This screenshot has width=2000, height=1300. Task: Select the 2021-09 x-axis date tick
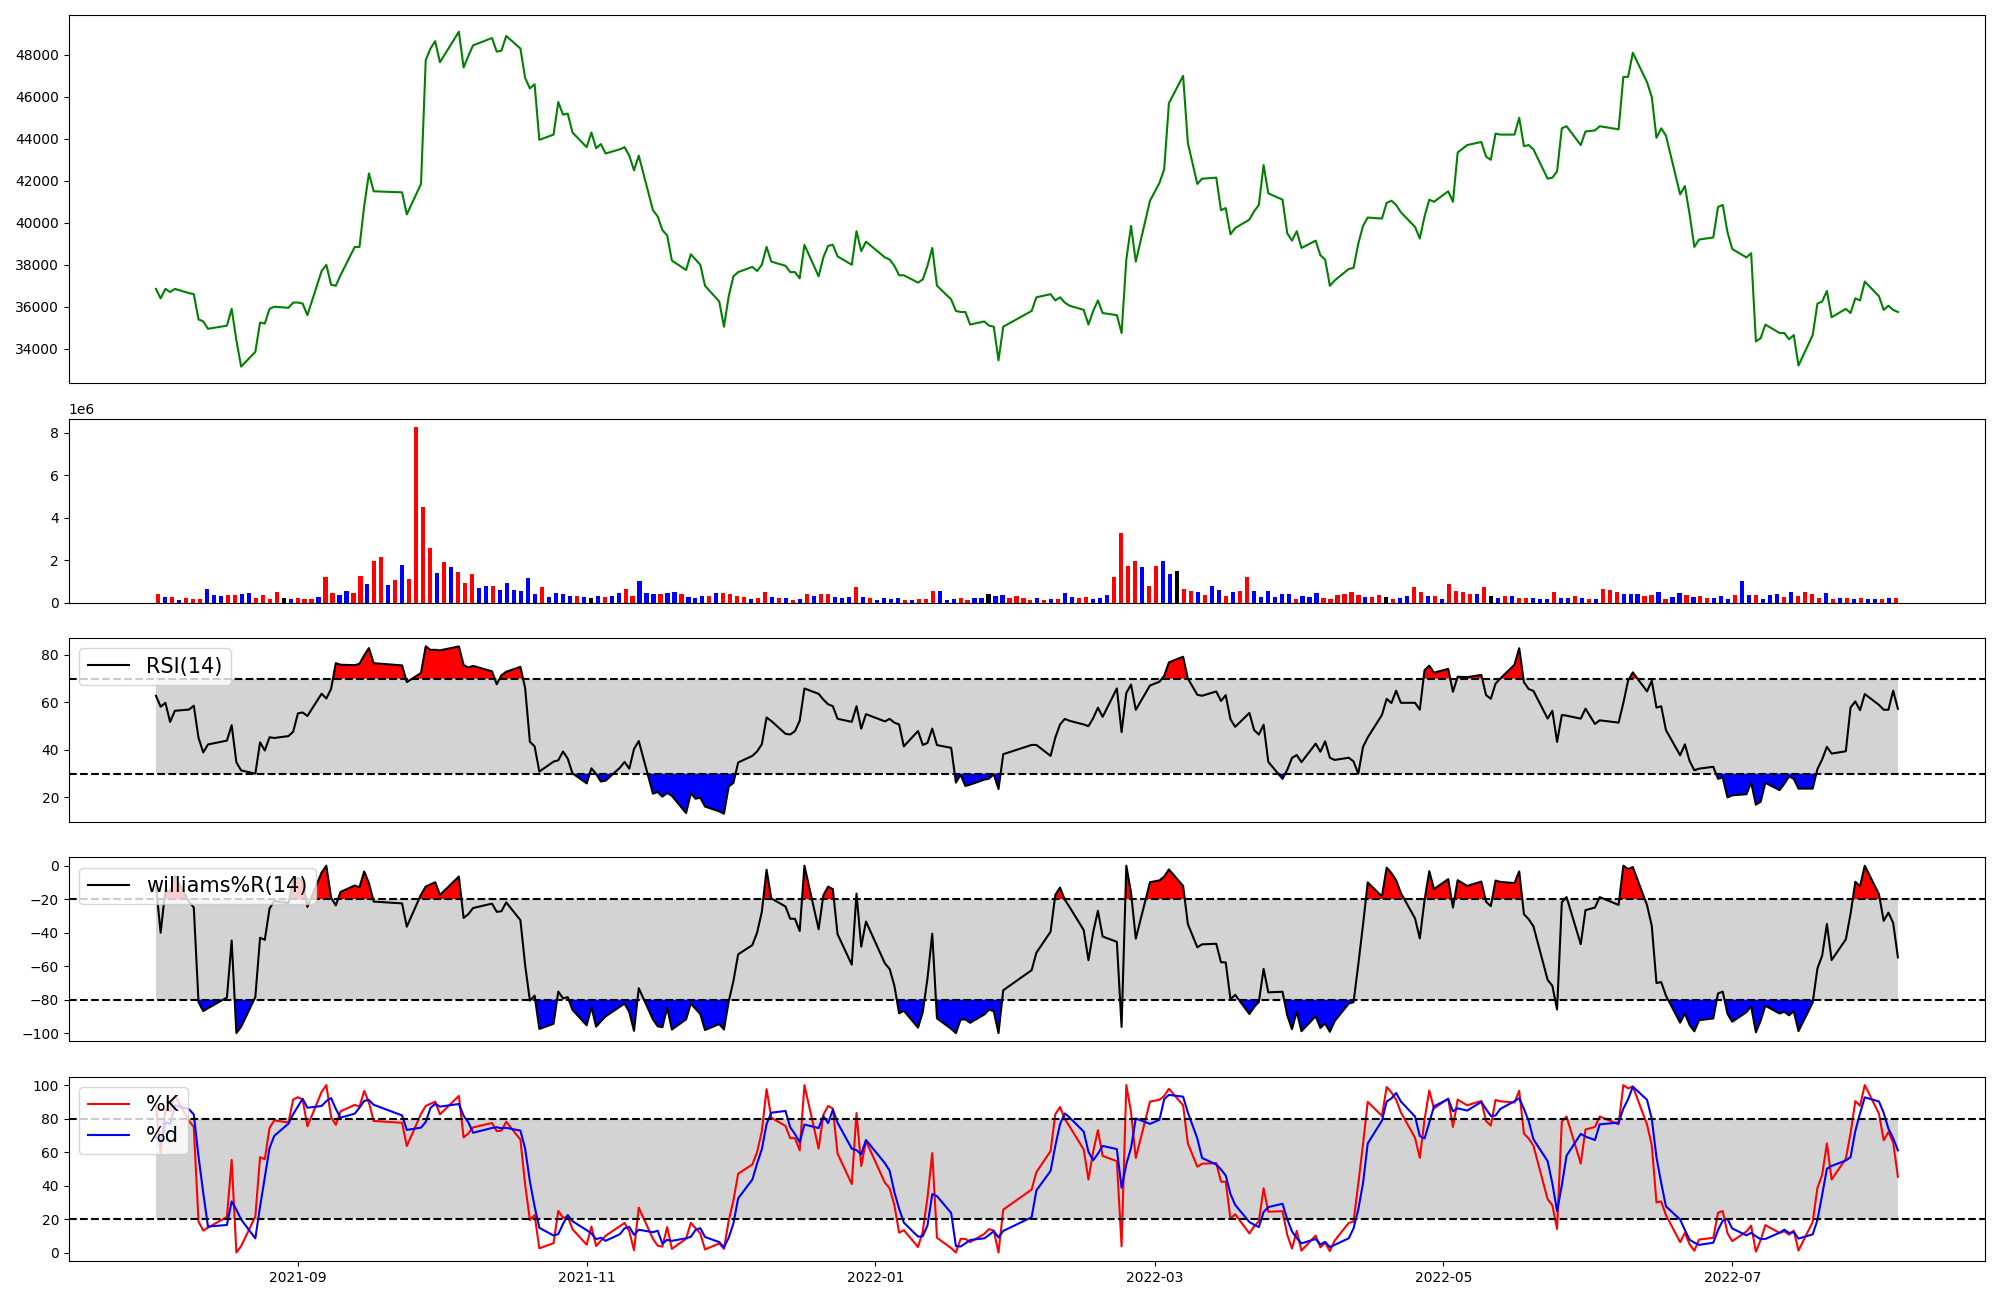tap(298, 1277)
